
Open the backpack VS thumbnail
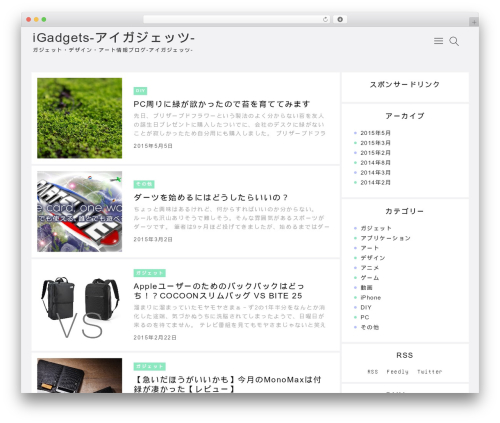click(80, 305)
